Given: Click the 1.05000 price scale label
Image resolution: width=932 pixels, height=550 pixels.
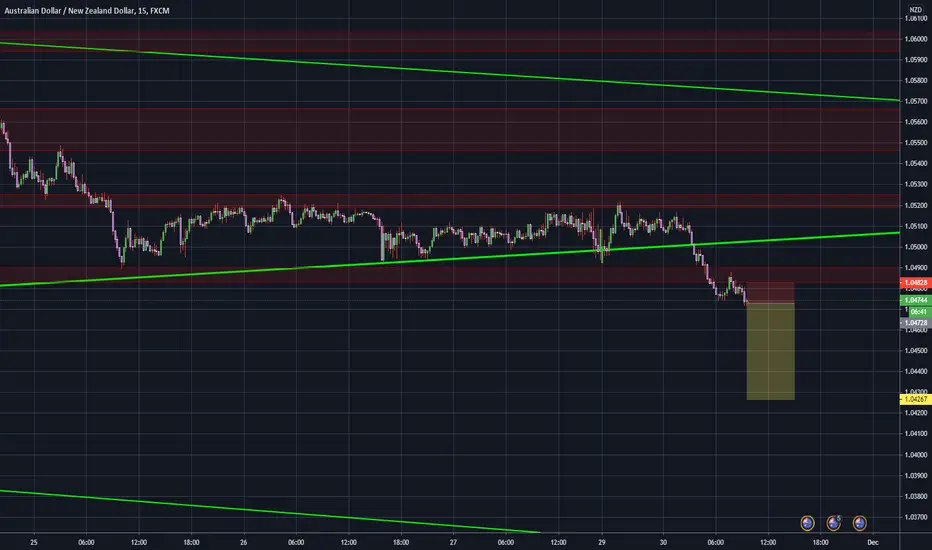Looking at the screenshot, I should coord(915,247).
